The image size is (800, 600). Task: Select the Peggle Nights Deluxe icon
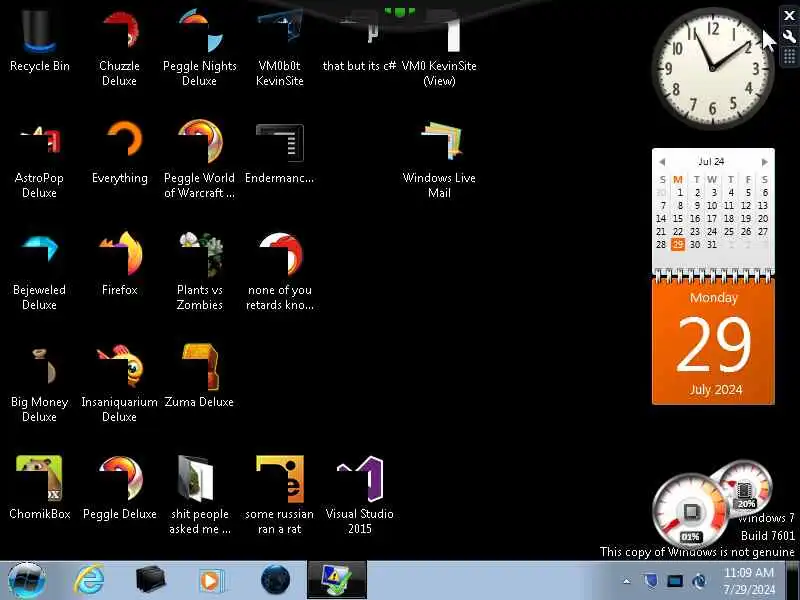pos(199,48)
